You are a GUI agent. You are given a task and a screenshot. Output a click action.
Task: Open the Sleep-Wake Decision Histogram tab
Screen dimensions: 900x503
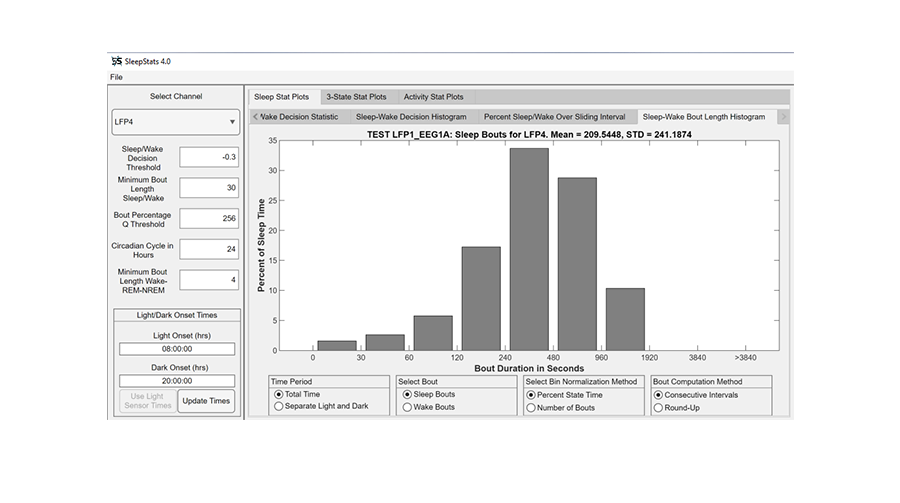[x=410, y=117]
